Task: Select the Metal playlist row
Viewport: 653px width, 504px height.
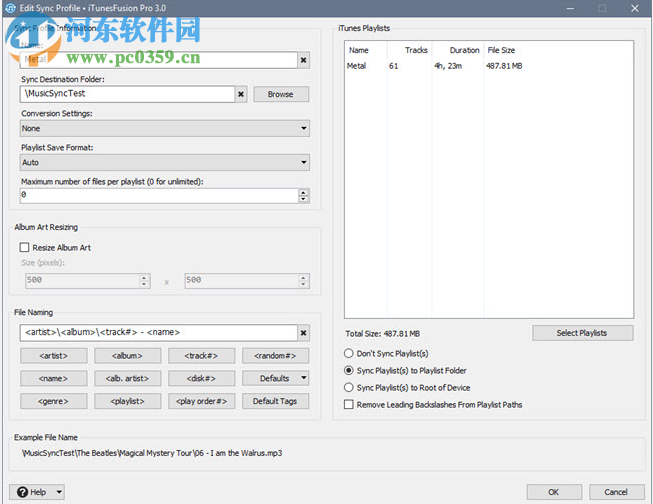Action: (x=489, y=66)
